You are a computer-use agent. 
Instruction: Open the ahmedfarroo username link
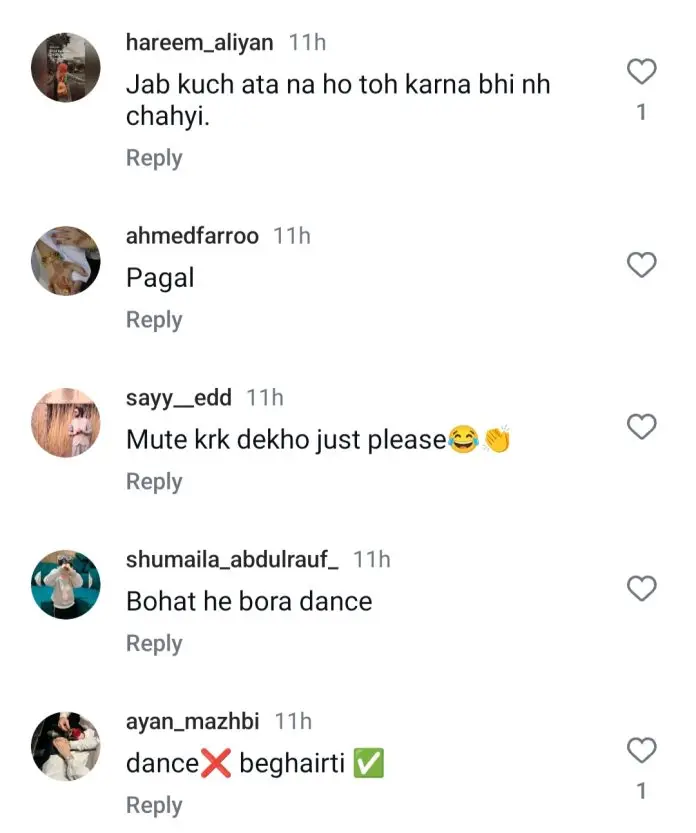(192, 236)
